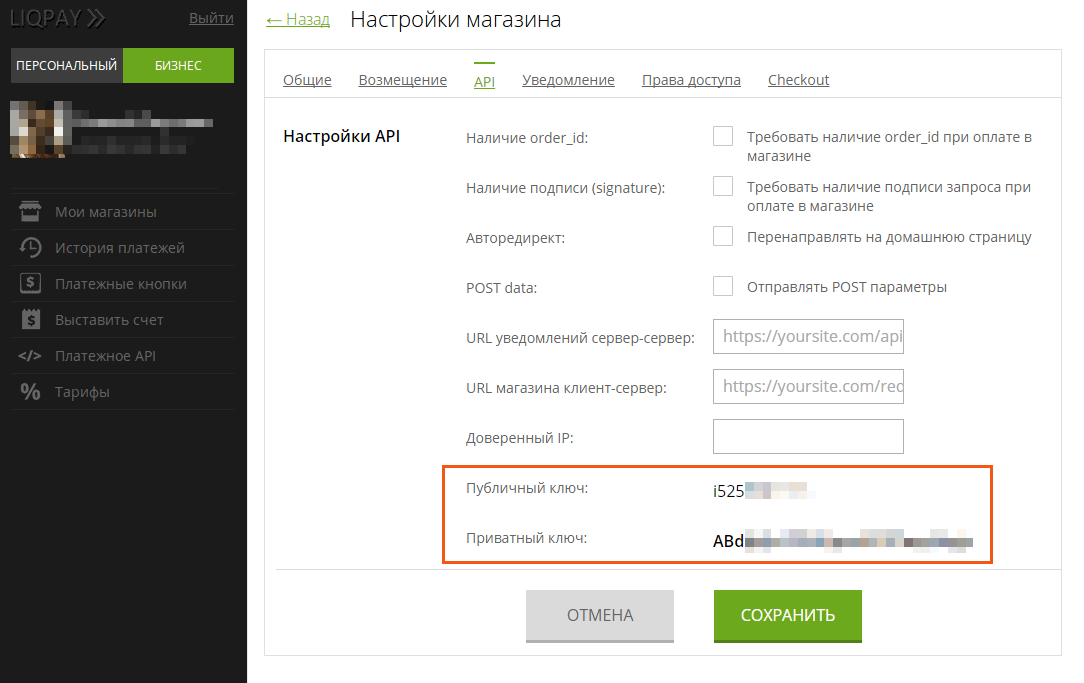Open Тарифы menu item
1084x683 pixels.
122,392
